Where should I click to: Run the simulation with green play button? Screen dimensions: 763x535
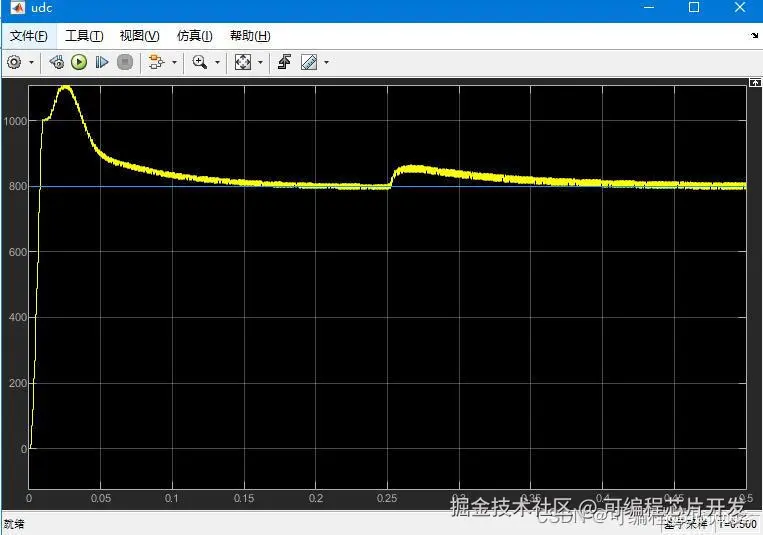point(79,62)
